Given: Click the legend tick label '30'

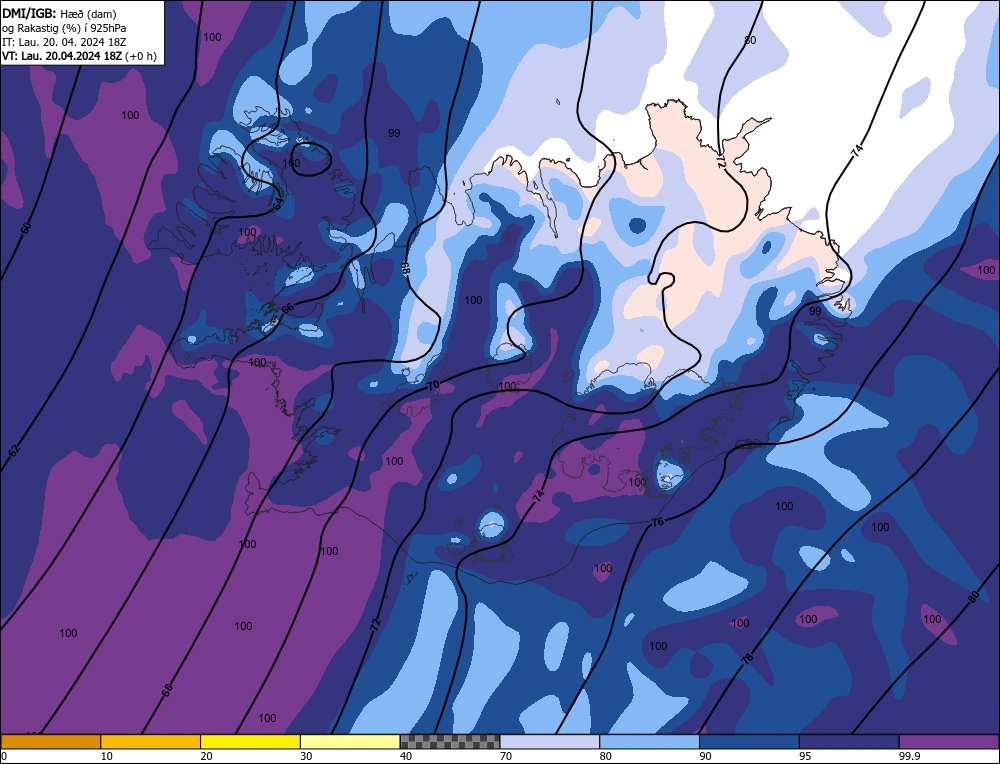Looking at the screenshot, I should tap(306, 756).
